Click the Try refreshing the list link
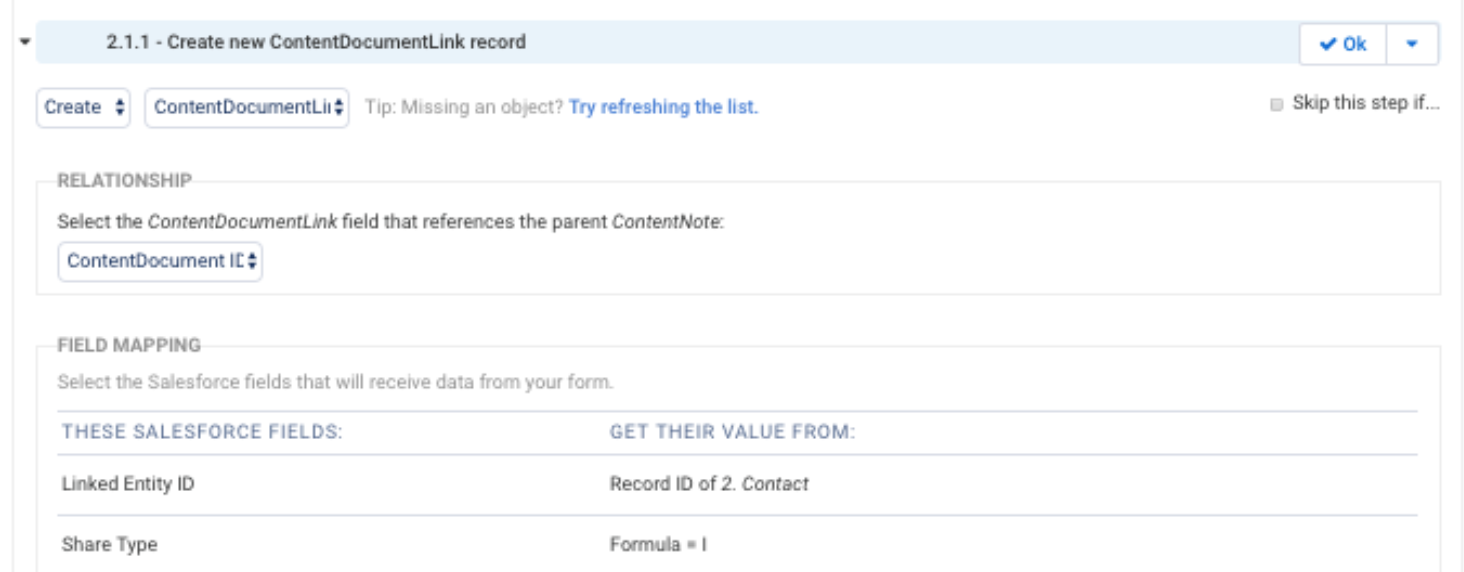This screenshot has height=572, width=1464. click(663, 108)
